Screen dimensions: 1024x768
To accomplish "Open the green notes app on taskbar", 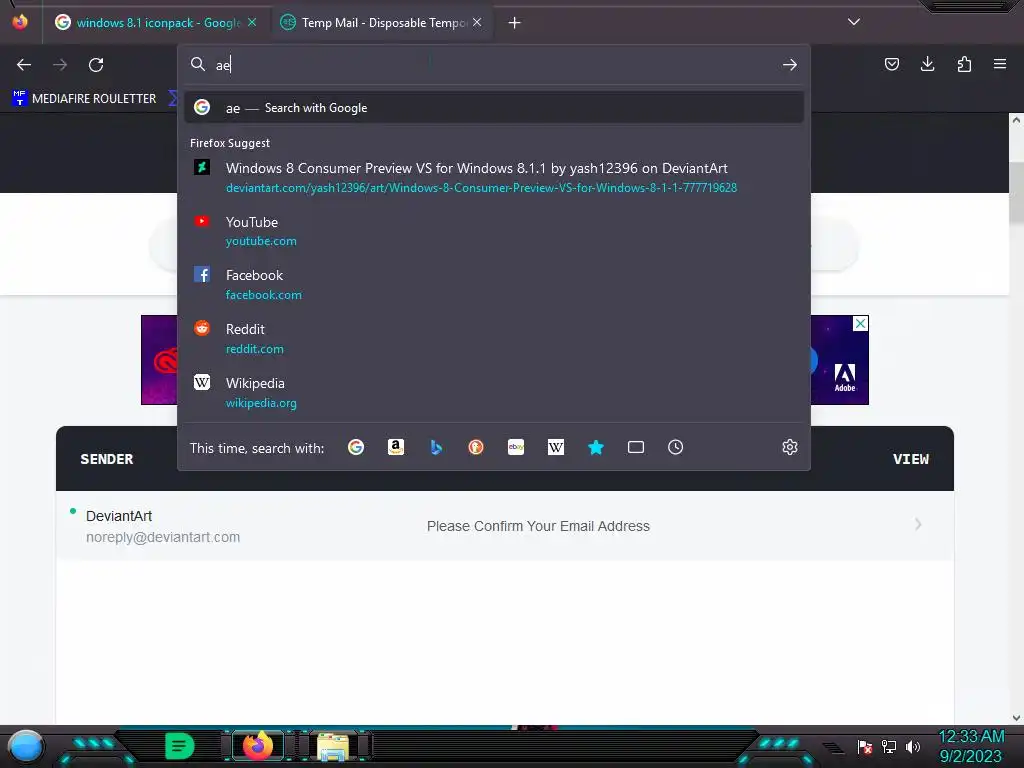I will pyautogui.click(x=180, y=746).
